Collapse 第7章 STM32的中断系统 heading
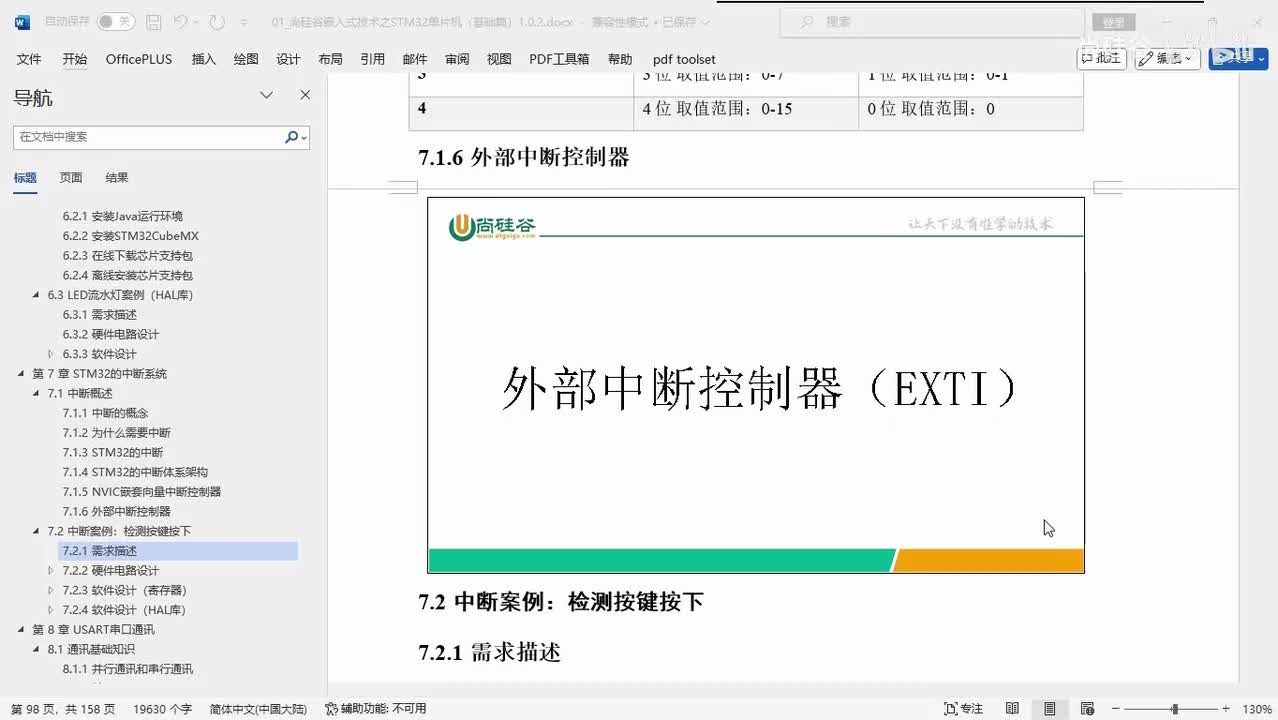 [22, 374]
